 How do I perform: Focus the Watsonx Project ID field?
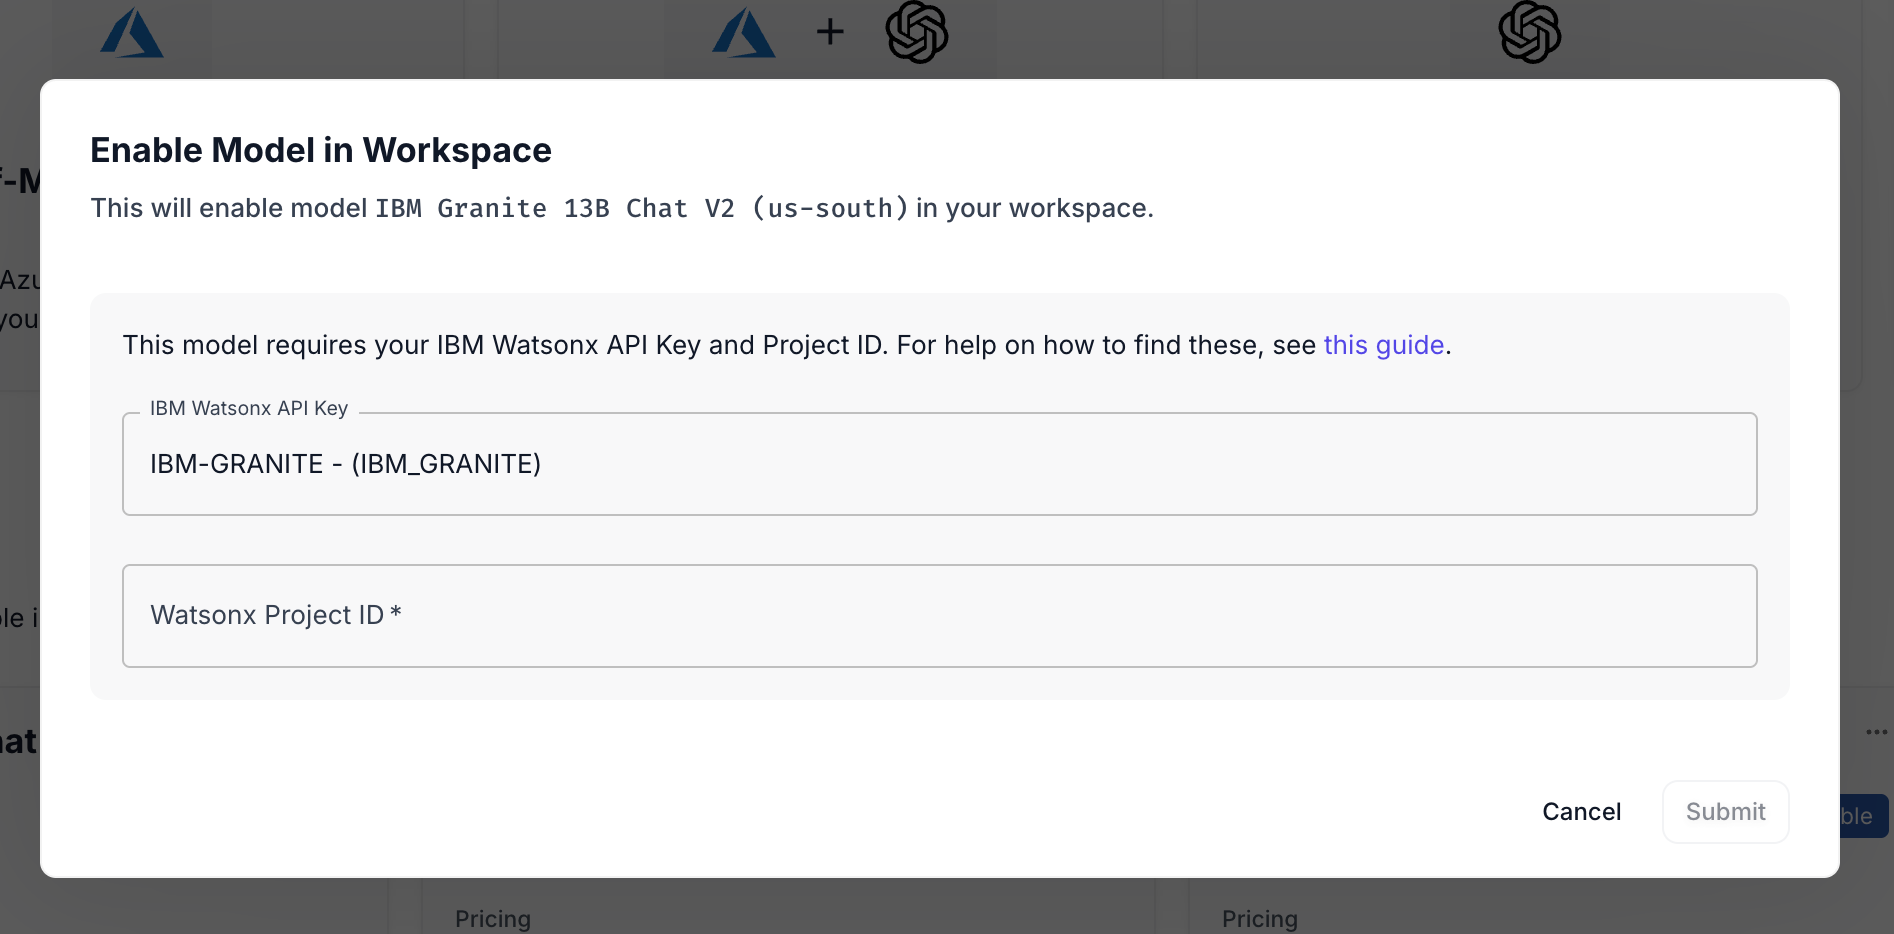(939, 616)
